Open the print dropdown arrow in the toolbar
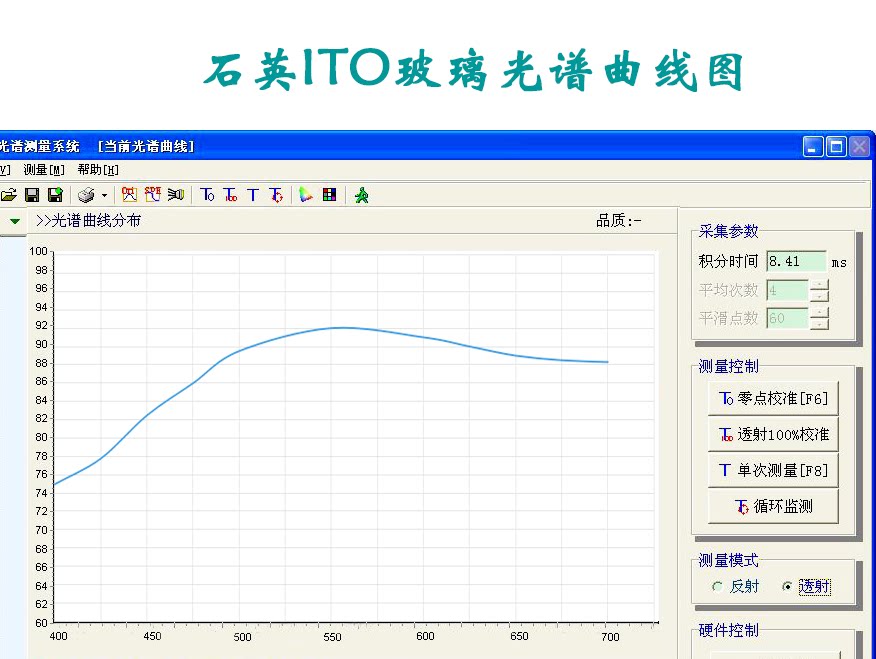The height and width of the screenshot is (659, 876). tap(104, 195)
